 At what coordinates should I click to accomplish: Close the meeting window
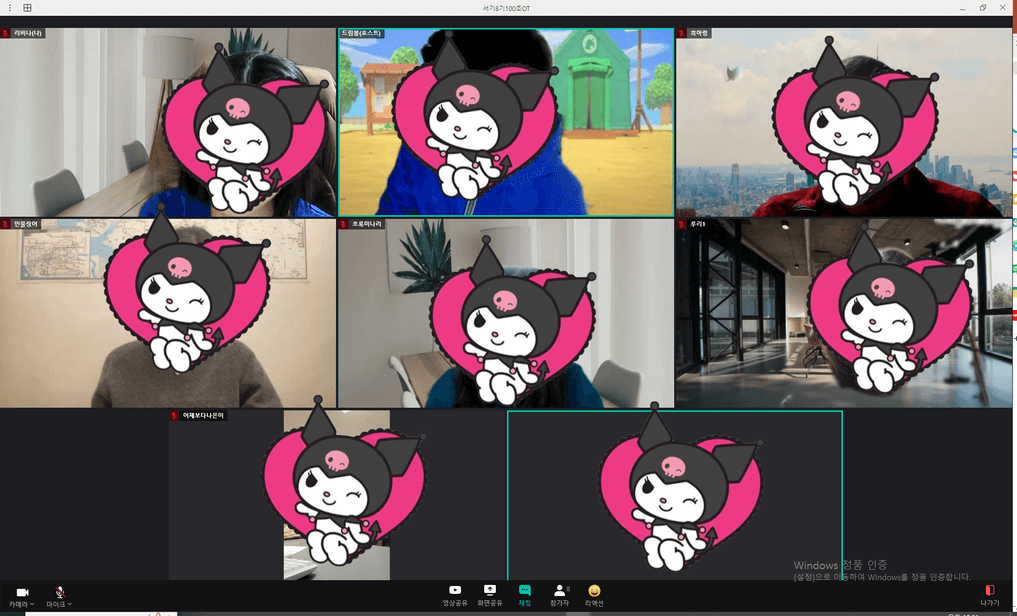pyautogui.click(x=1003, y=8)
